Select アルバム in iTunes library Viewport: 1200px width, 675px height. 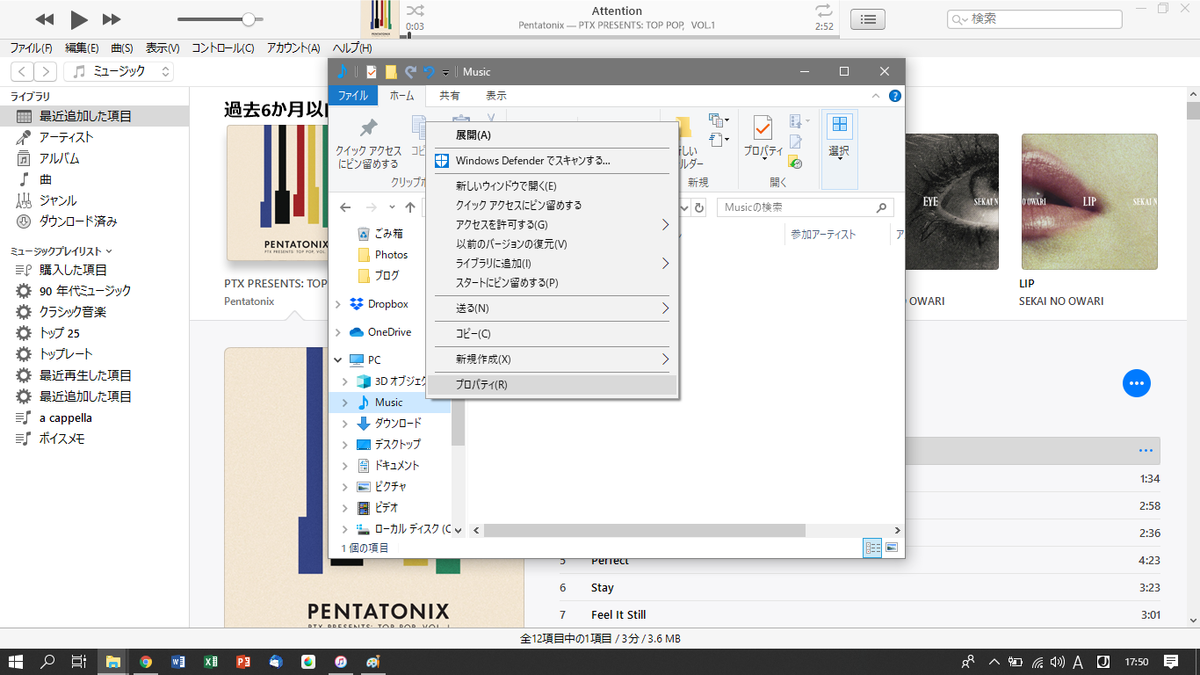59,158
